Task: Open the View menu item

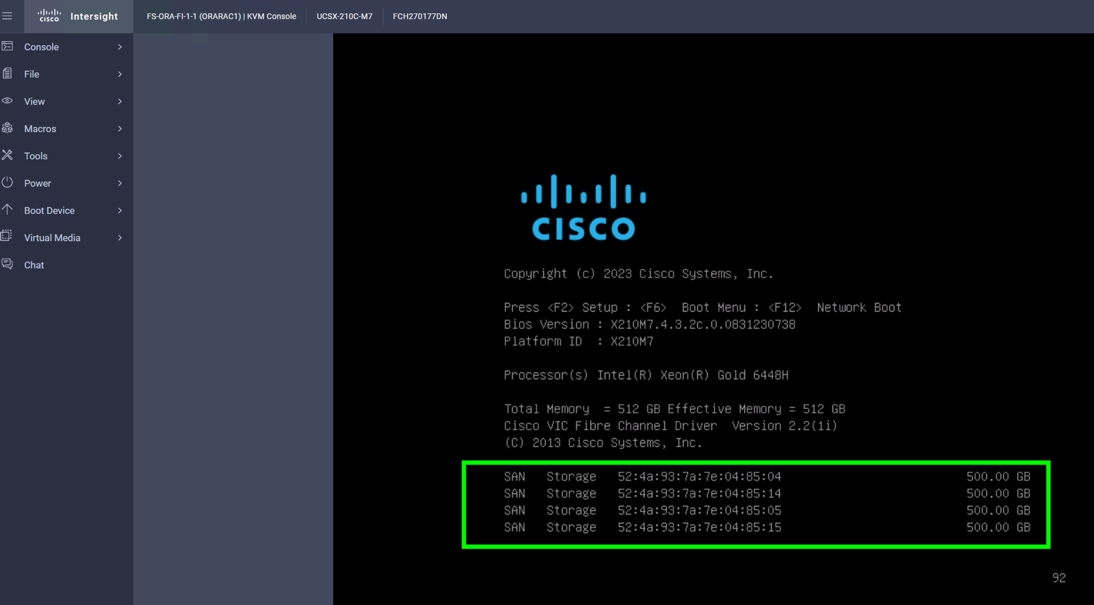Action: click(x=66, y=101)
